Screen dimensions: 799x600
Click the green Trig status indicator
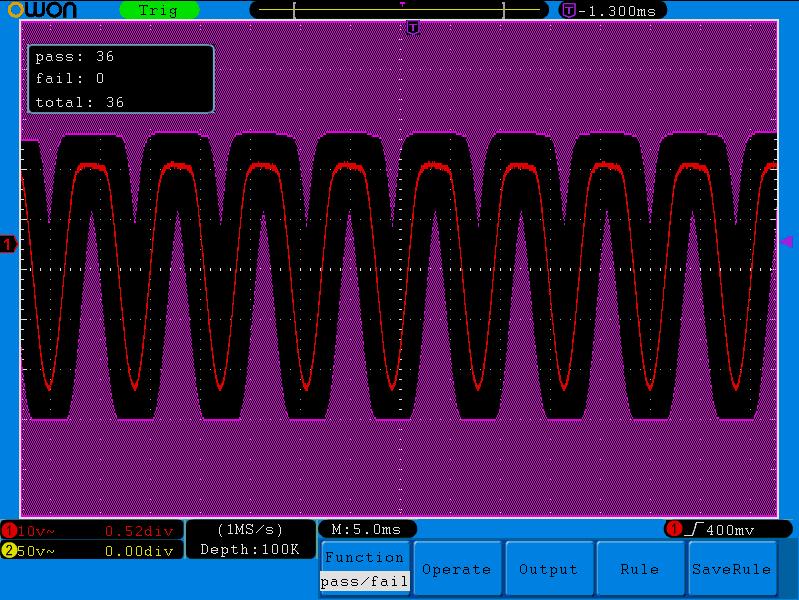click(x=159, y=10)
